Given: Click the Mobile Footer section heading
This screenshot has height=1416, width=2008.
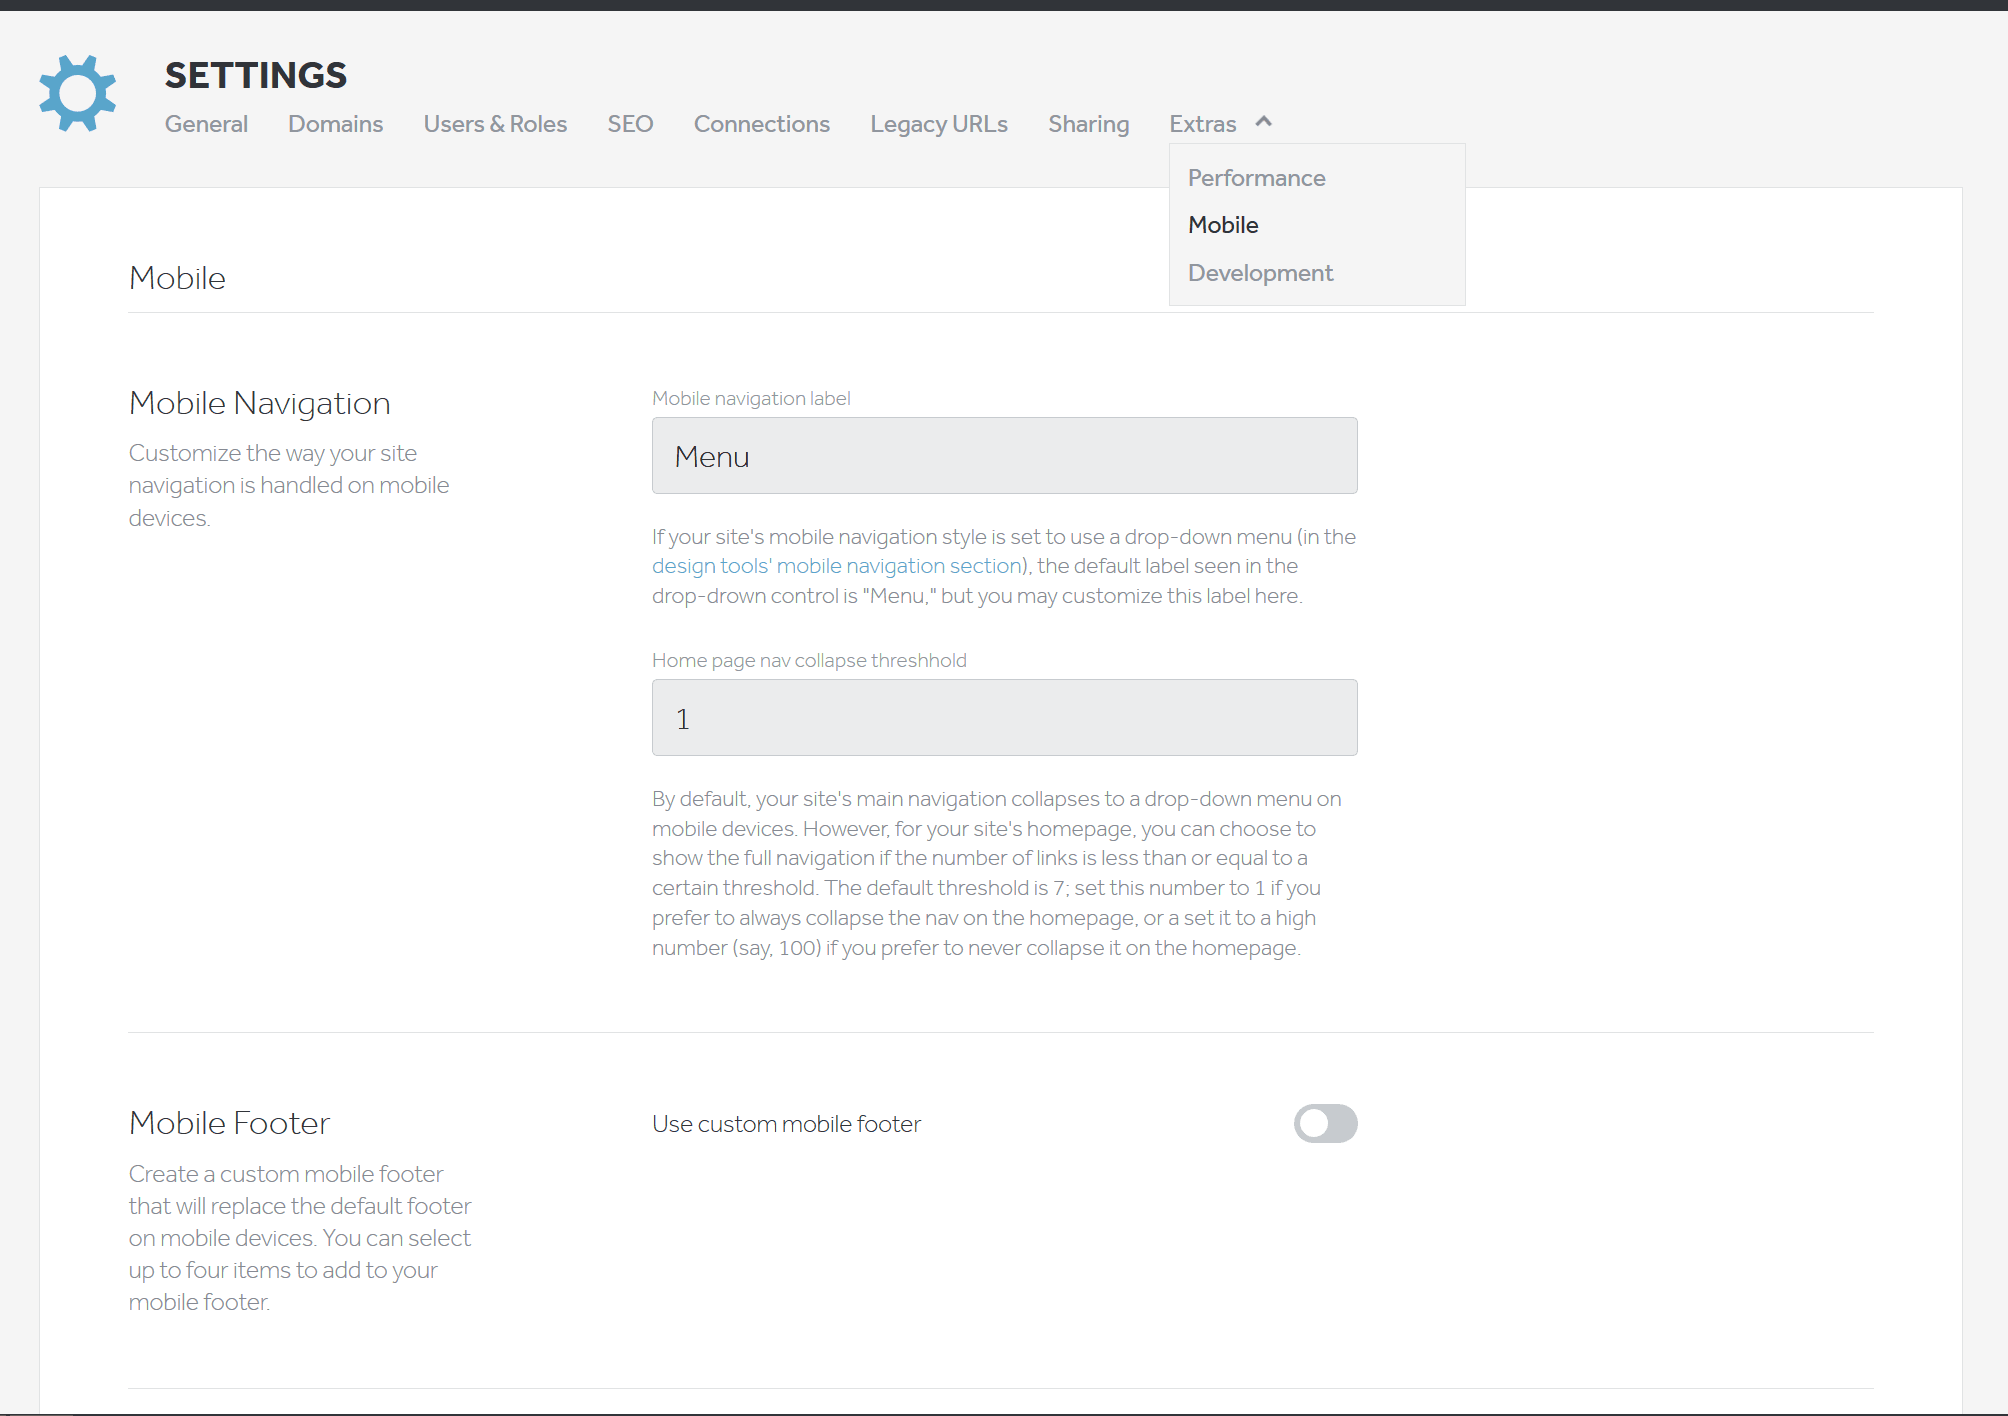Looking at the screenshot, I should pyautogui.click(x=229, y=1123).
